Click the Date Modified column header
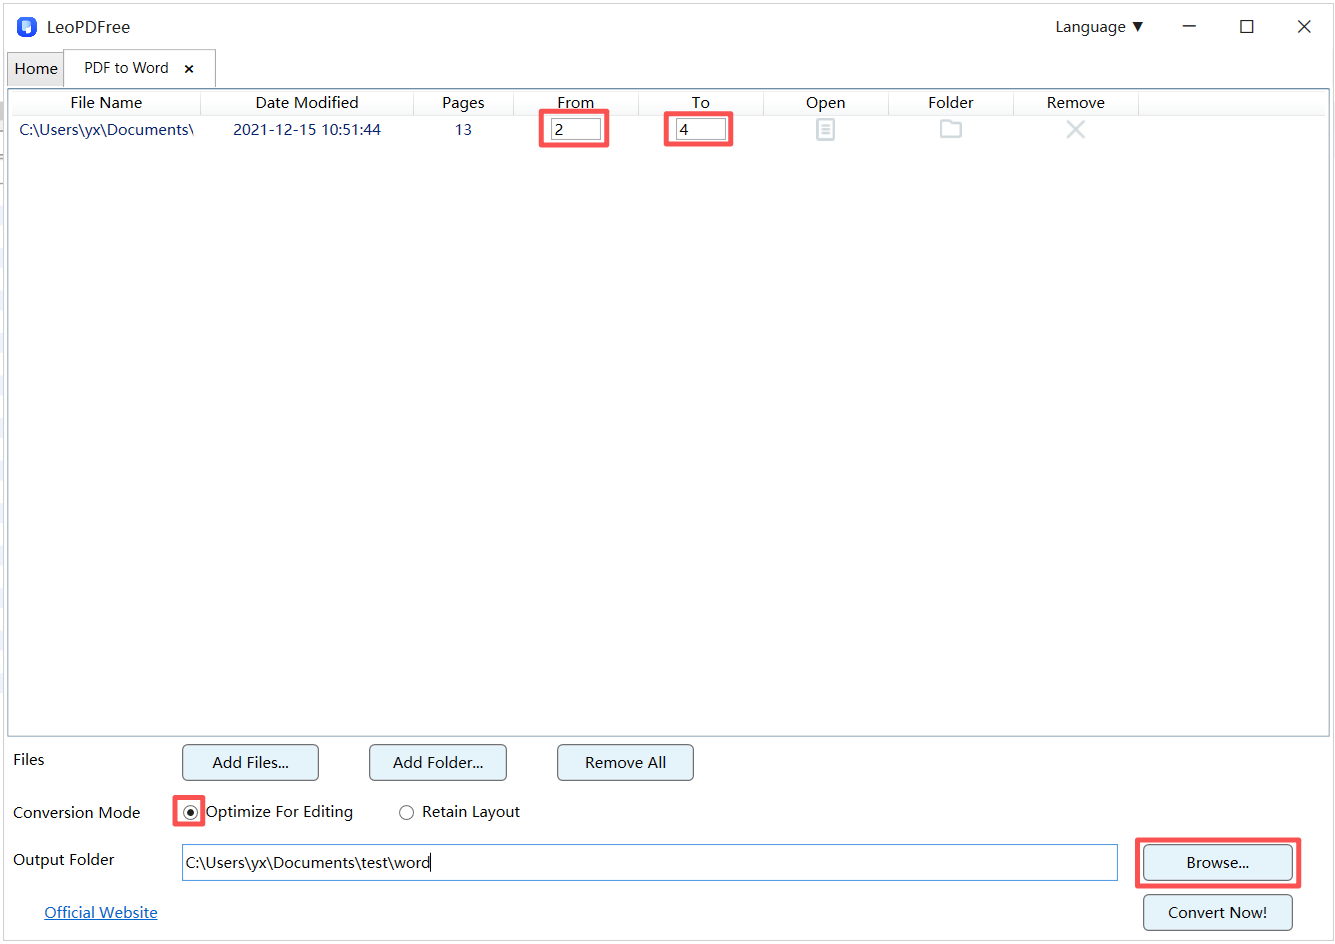 [x=307, y=102]
